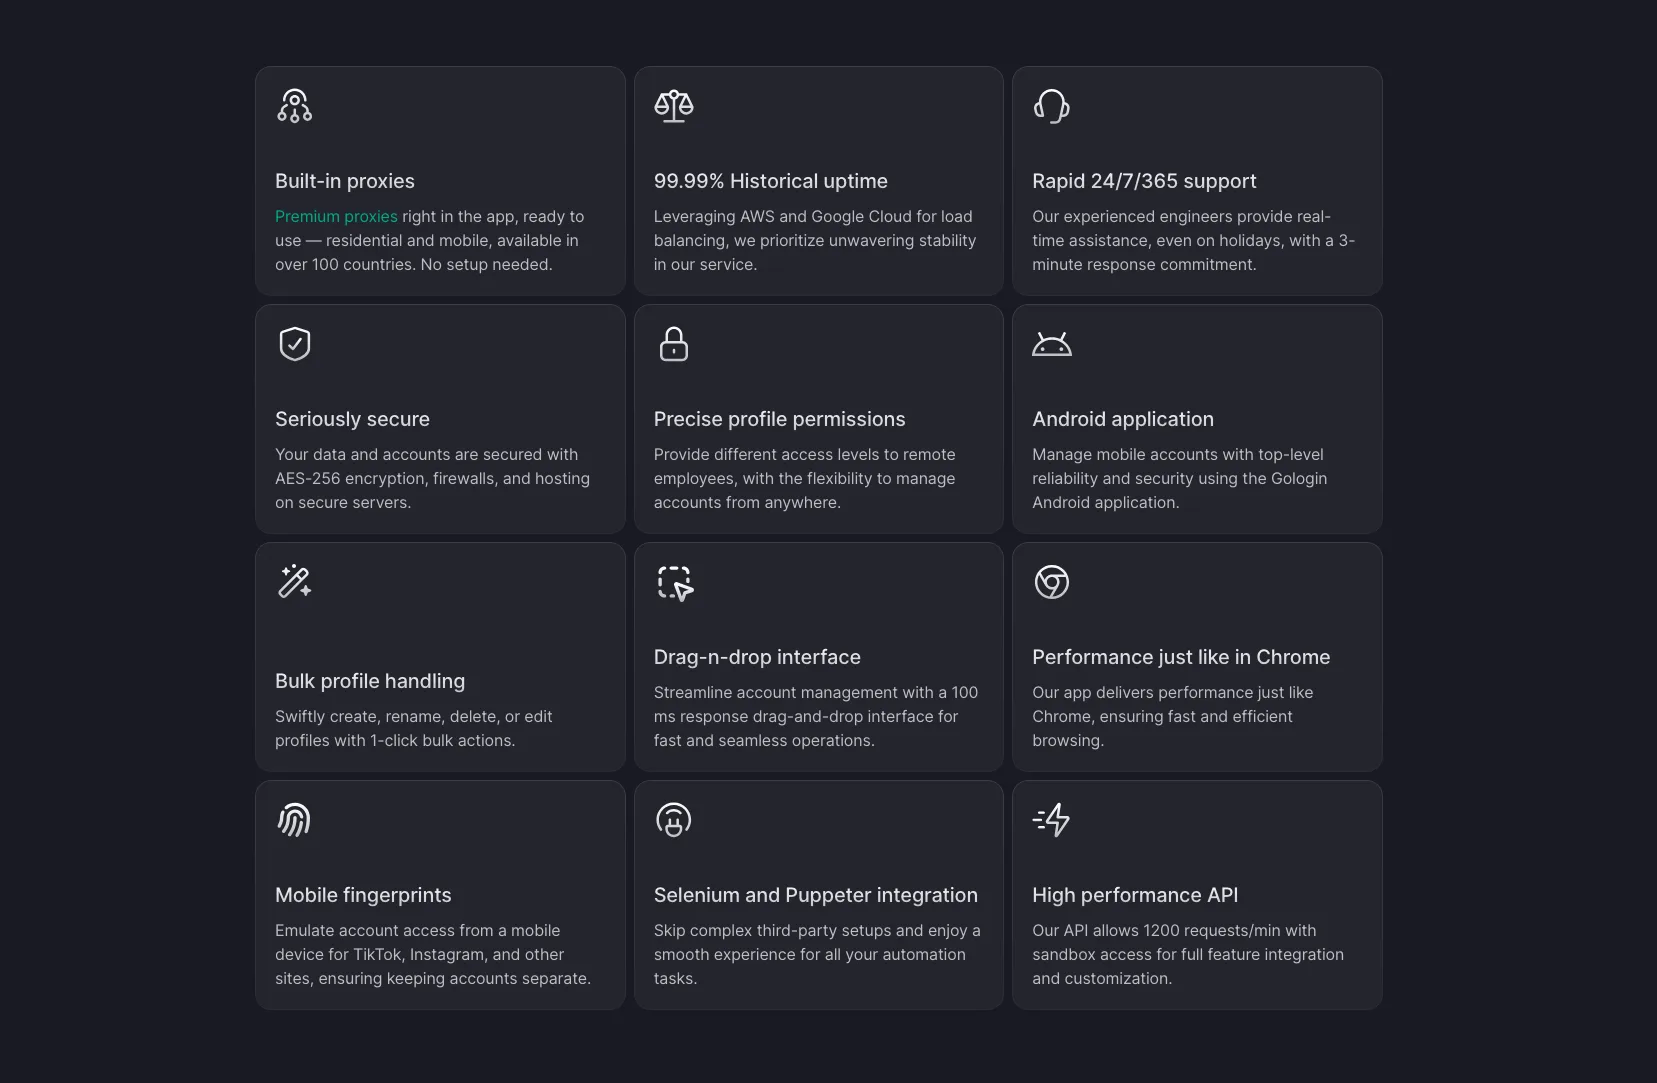Select the Seriously secure heading
This screenshot has width=1657, height=1083.
pyautogui.click(x=352, y=419)
